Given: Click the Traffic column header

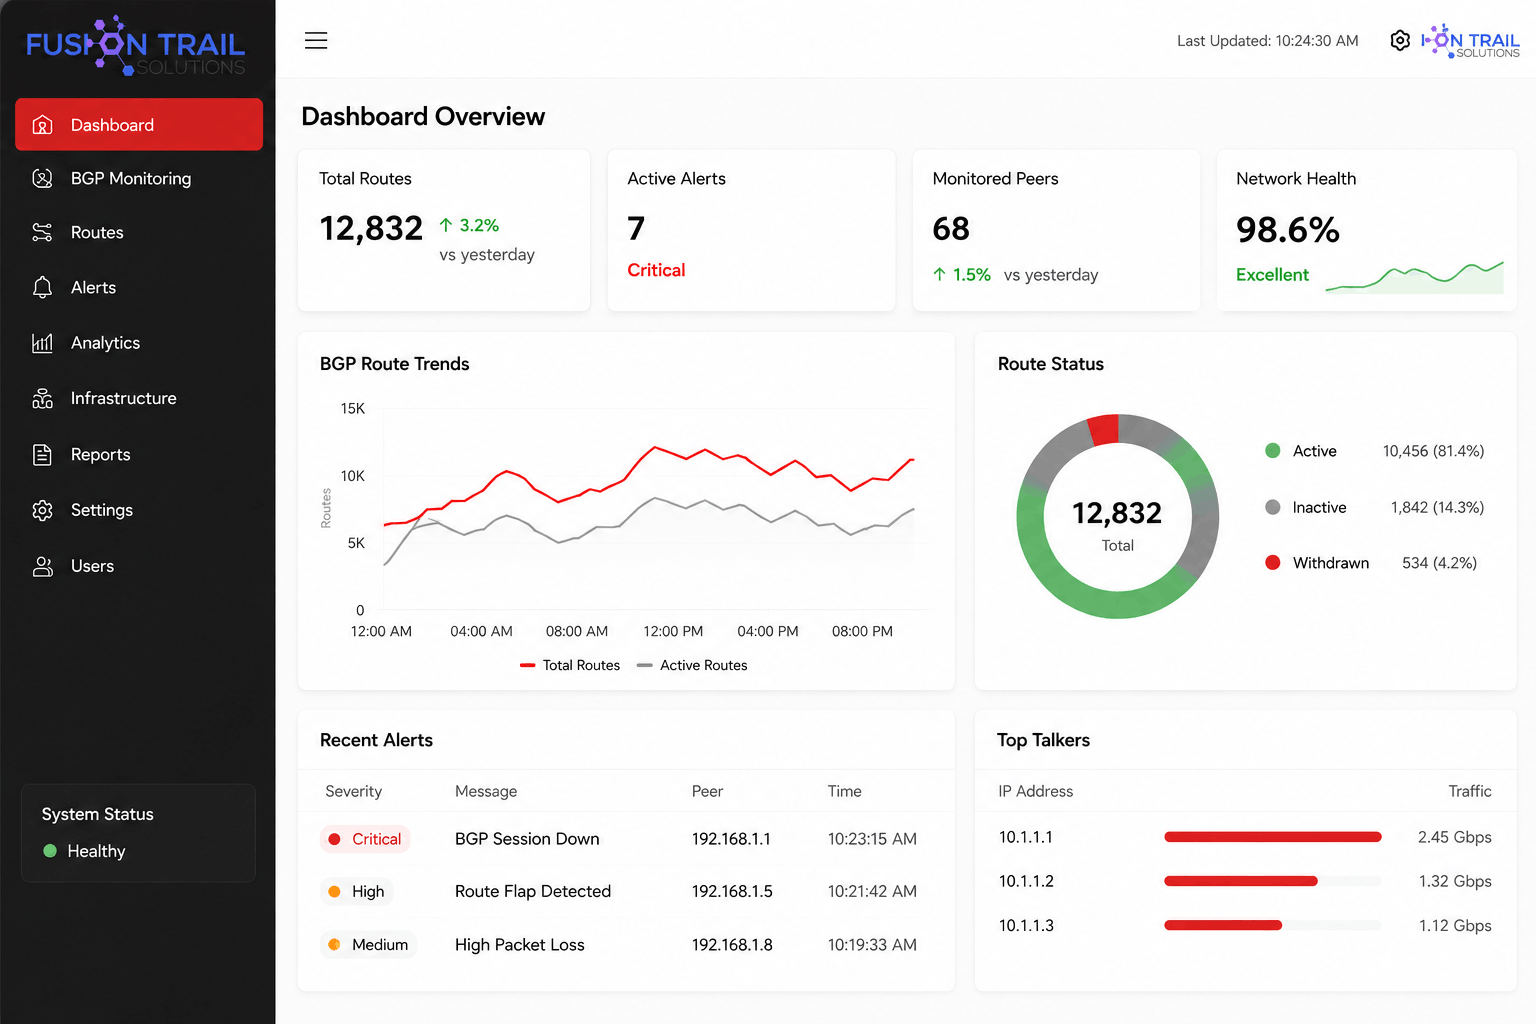Looking at the screenshot, I should [1470, 791].
